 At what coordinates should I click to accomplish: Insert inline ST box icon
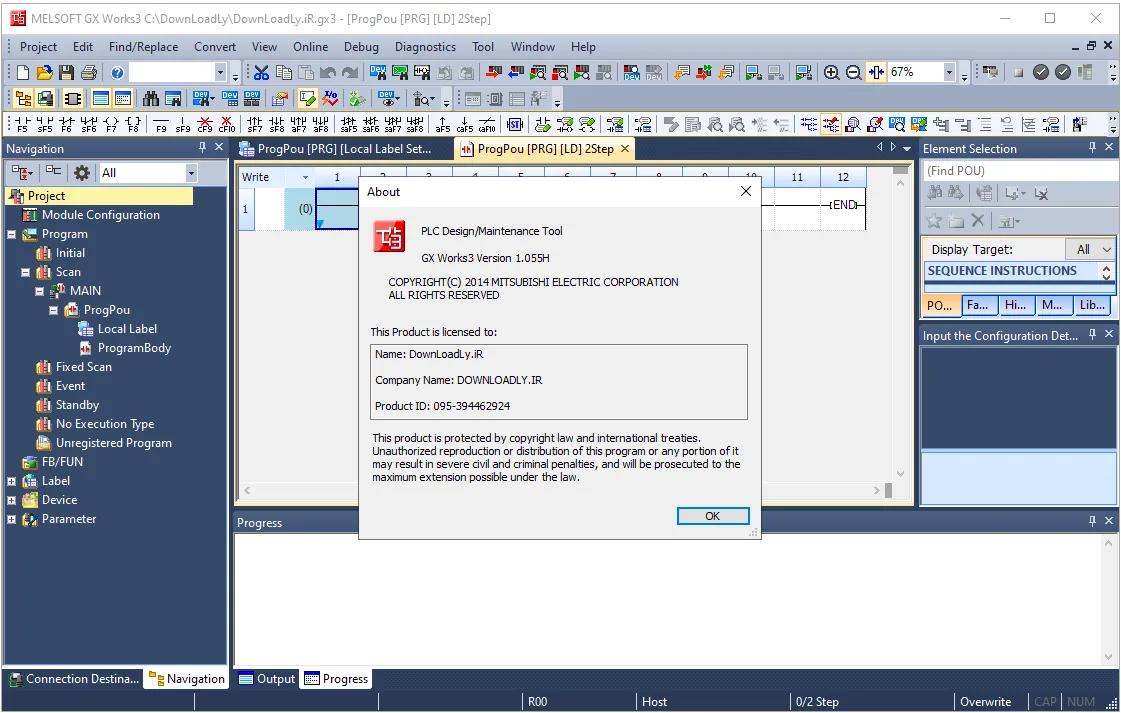coord(515,124)
